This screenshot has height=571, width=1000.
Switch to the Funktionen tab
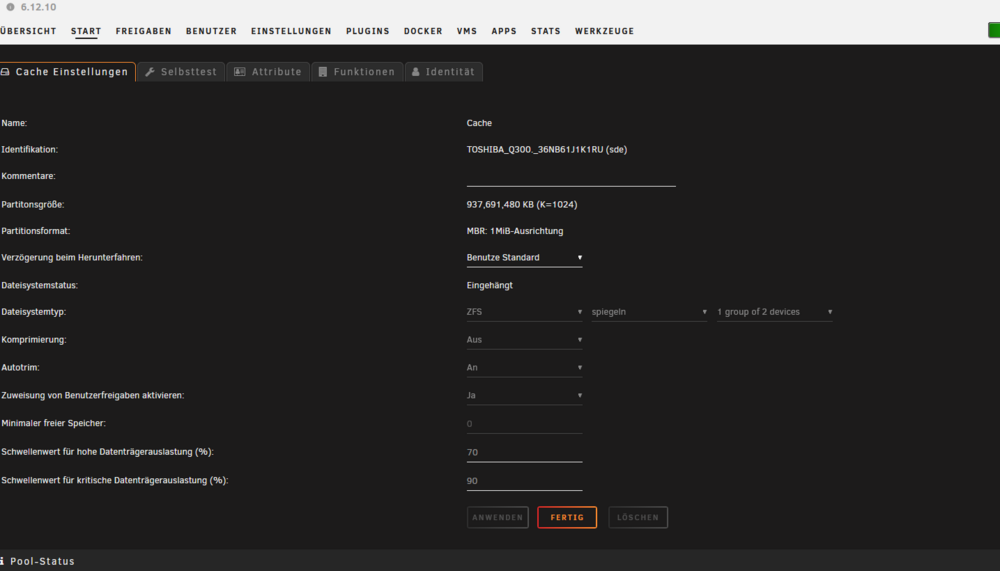click(x=357, y=71)
